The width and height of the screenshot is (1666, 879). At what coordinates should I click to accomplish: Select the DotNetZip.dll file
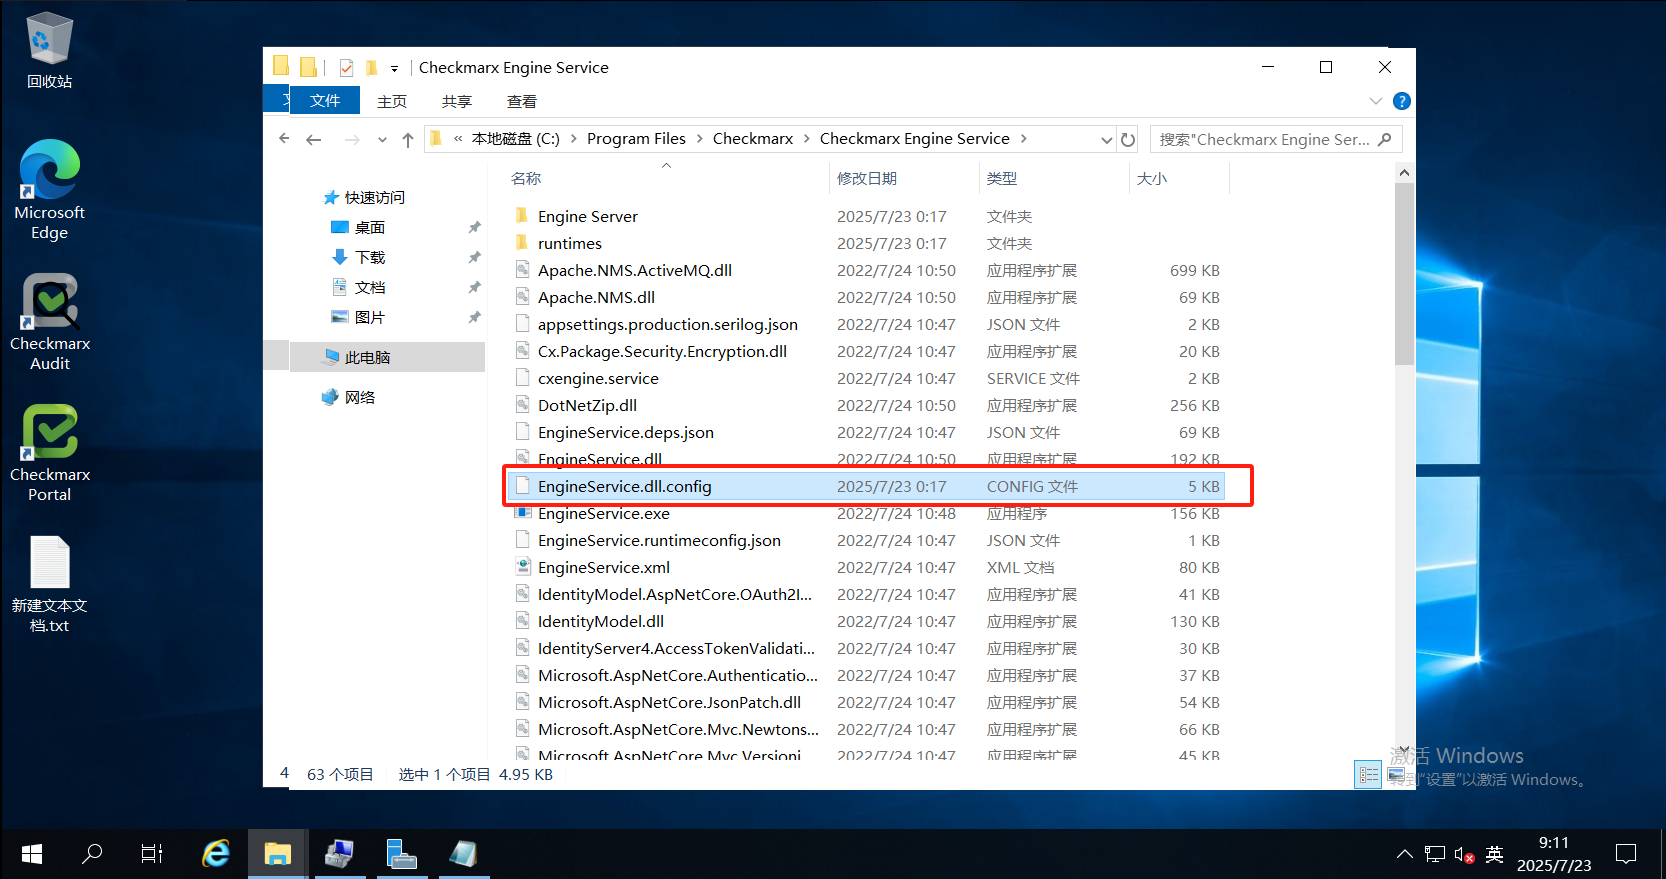[x=587, y=406]
